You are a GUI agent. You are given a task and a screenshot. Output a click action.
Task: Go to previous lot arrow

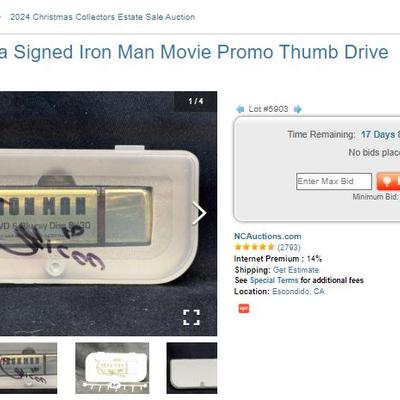(x=240, y=109)
